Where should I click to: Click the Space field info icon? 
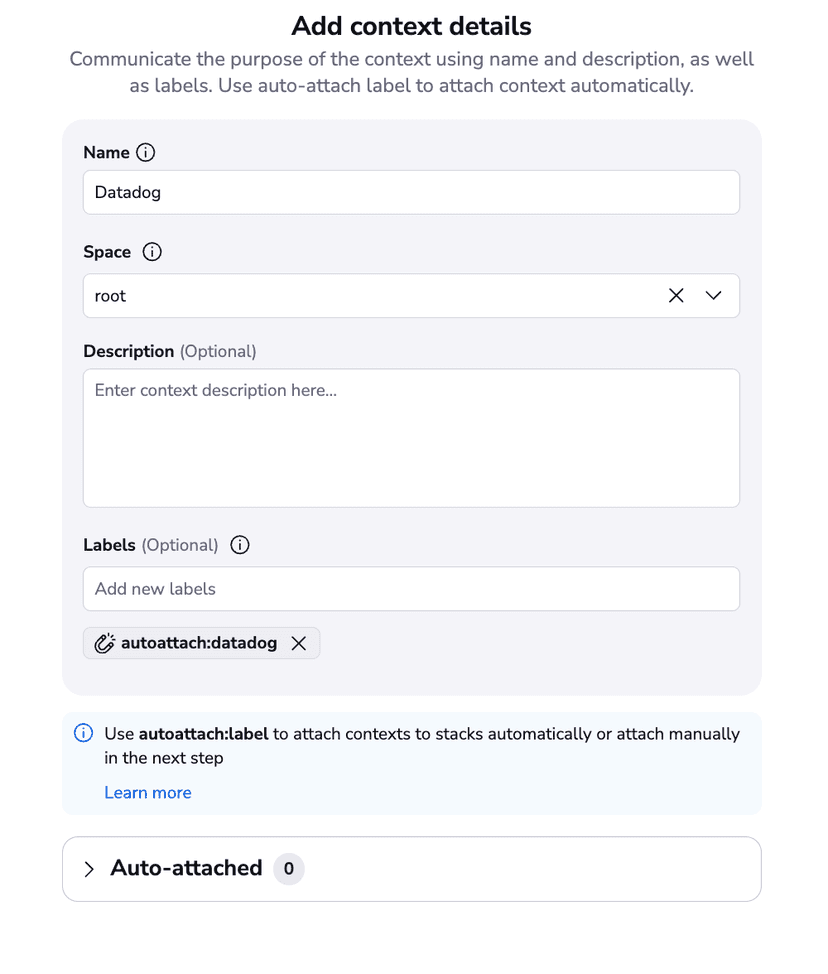coord(151,251)
